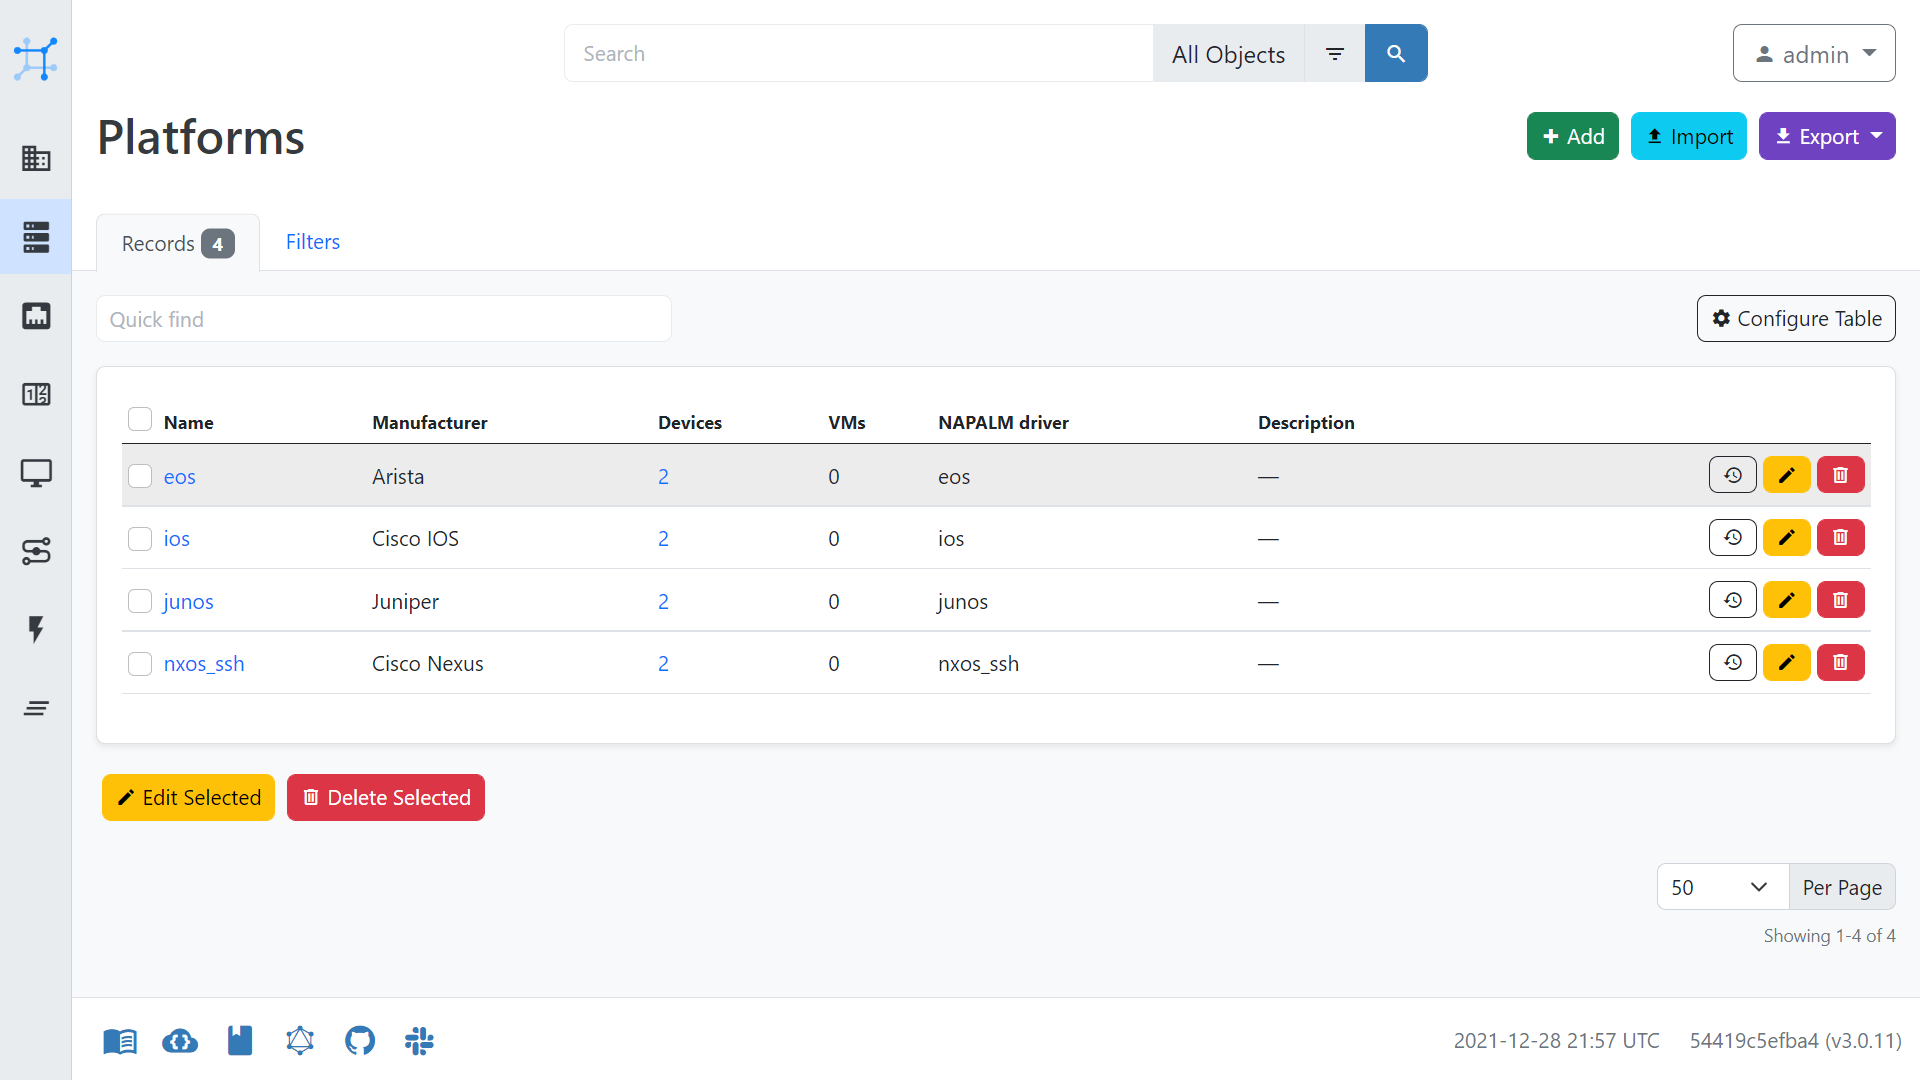Open the Slack community link in footer
This screenshot has width=1920, height=1080.
pyautogui.click(x=419, y=1040)
